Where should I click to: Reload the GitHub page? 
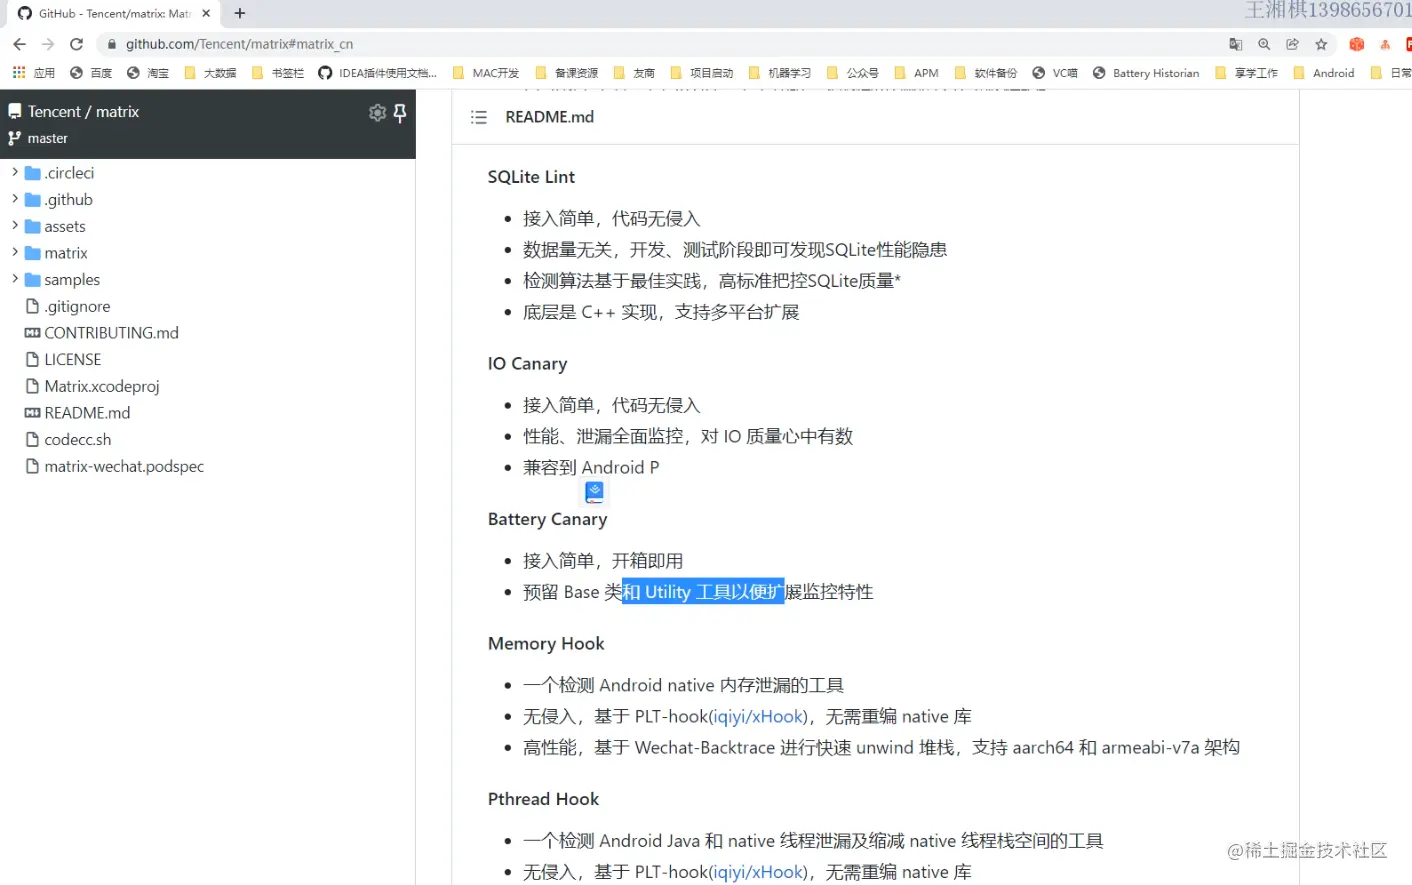pyautogui.click(x=76, y=44)
